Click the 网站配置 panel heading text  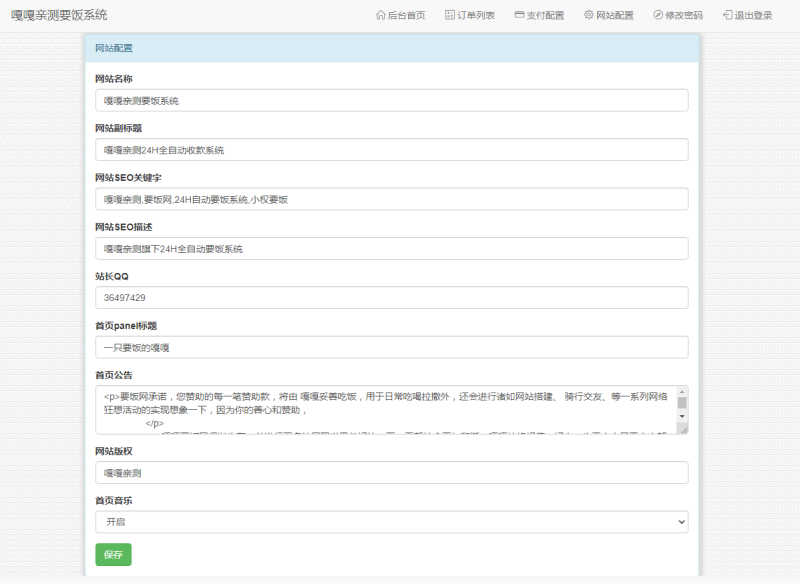tap(114, 48)
